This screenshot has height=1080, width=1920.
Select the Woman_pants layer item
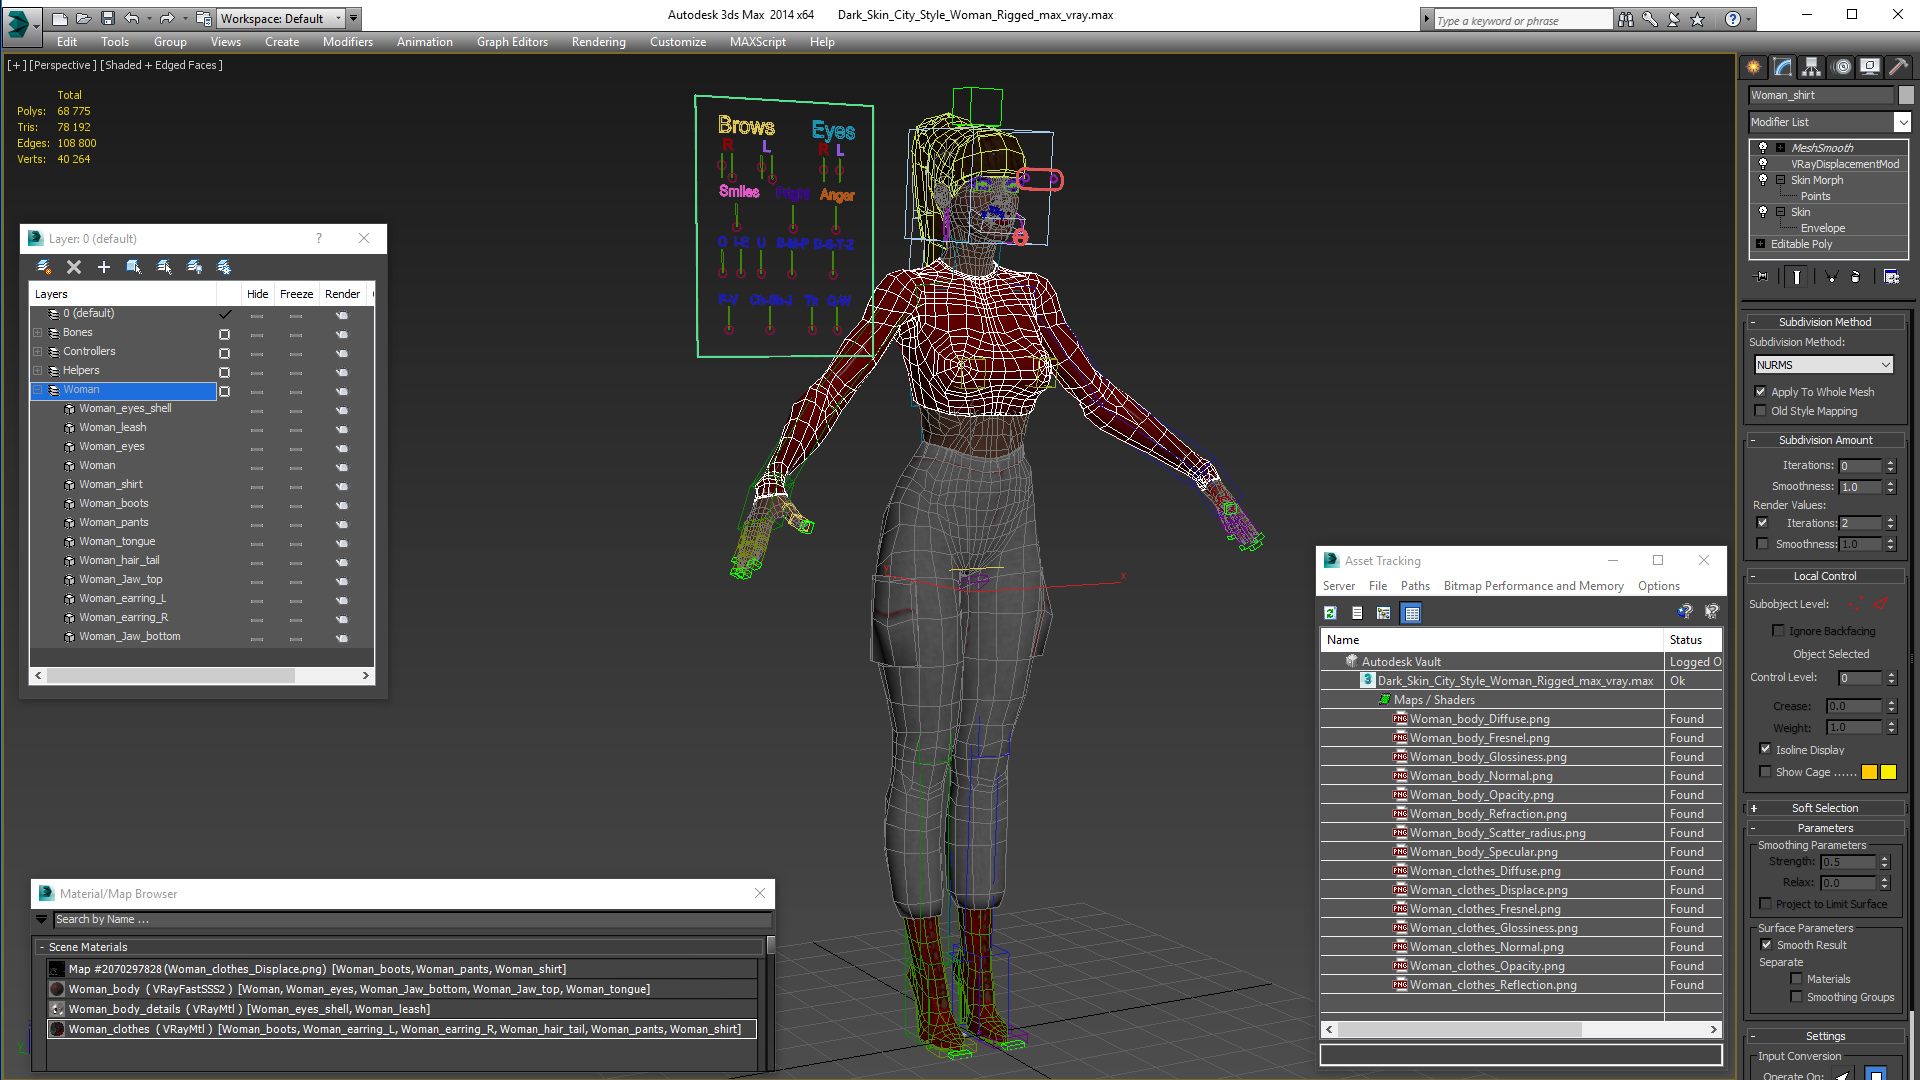click(113, 522)
